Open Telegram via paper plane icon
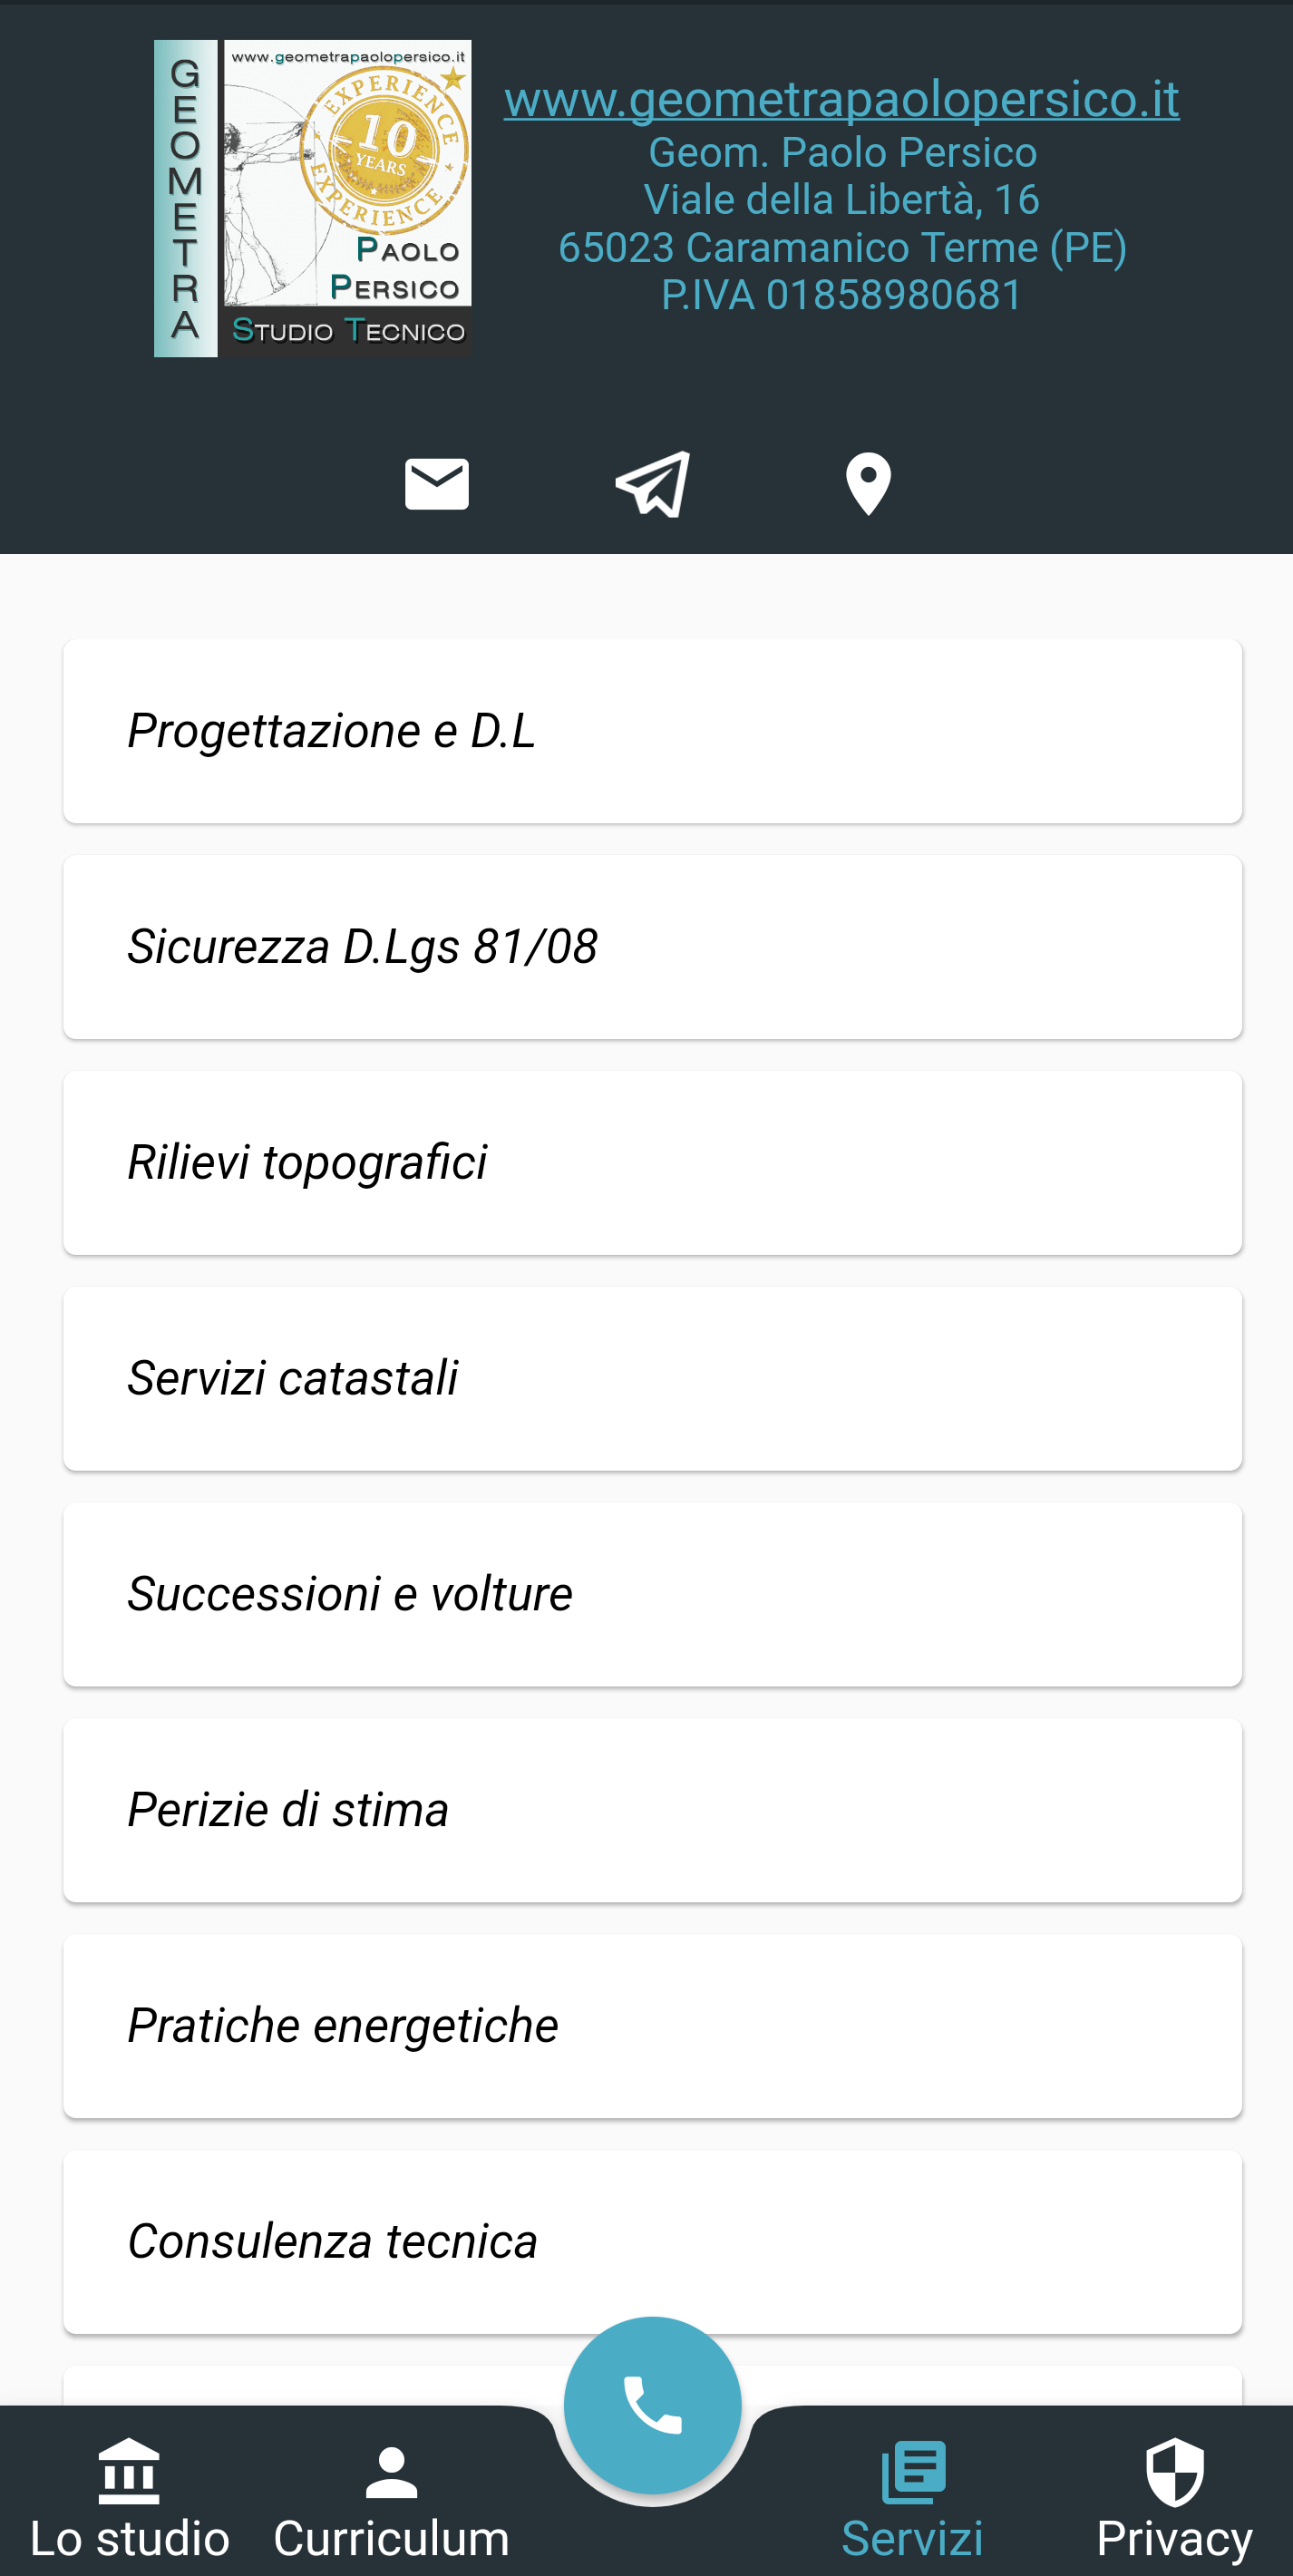 [652, 484]
